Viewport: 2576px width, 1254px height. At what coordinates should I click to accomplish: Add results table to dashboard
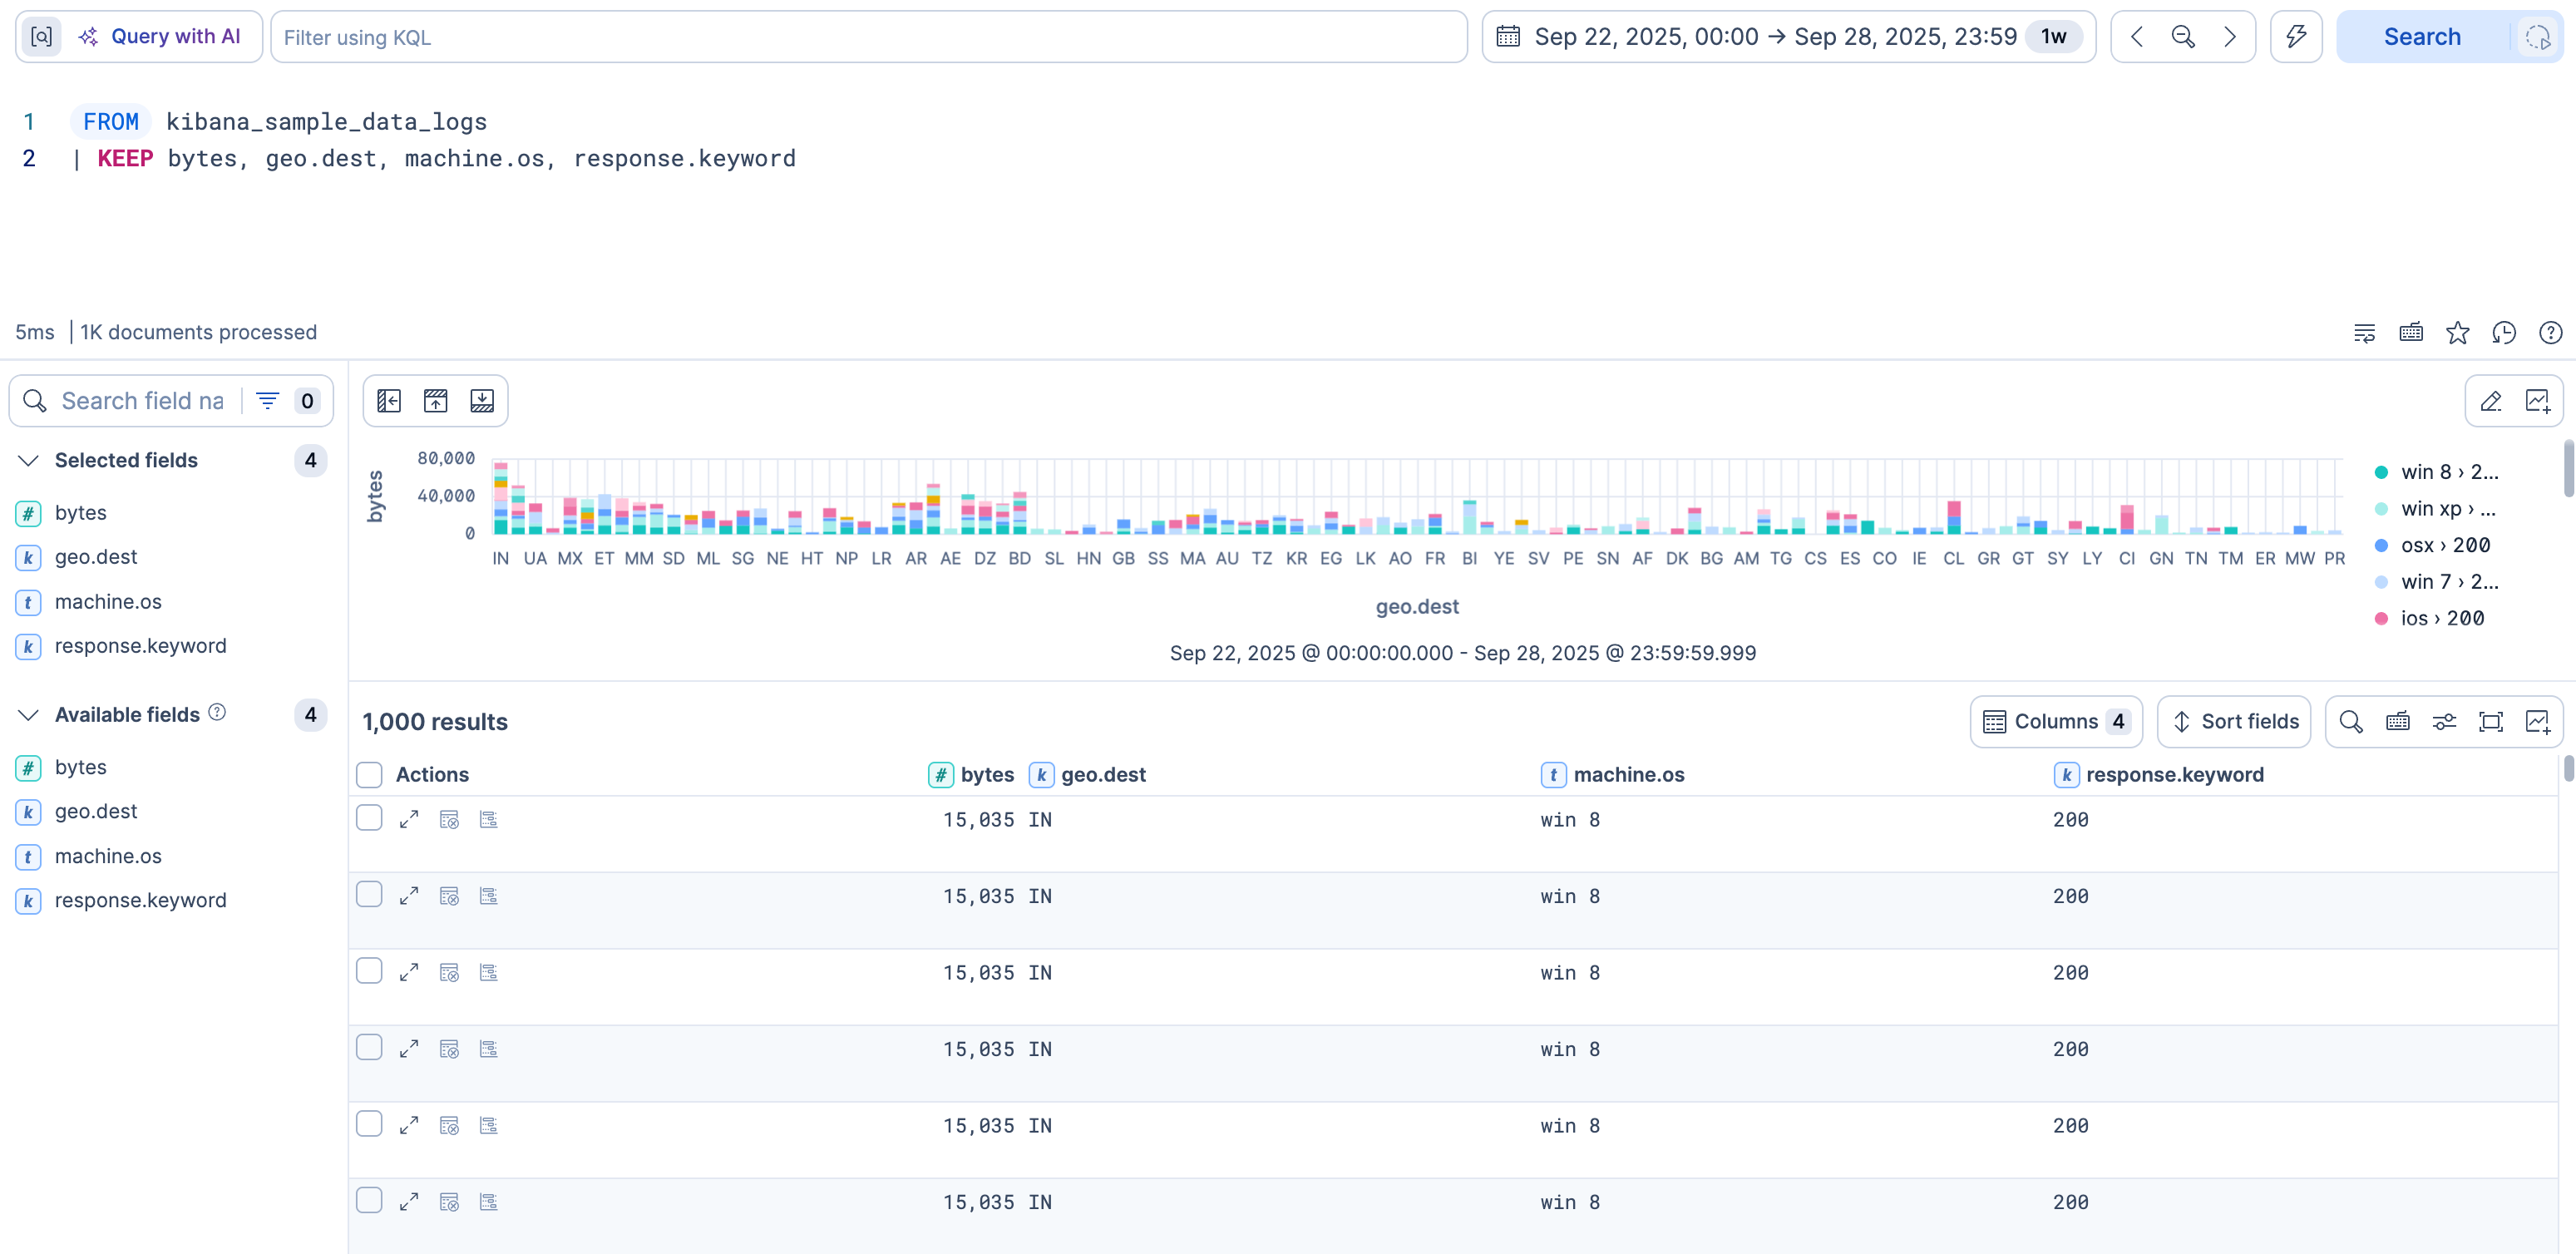[x=2537, y=722]
